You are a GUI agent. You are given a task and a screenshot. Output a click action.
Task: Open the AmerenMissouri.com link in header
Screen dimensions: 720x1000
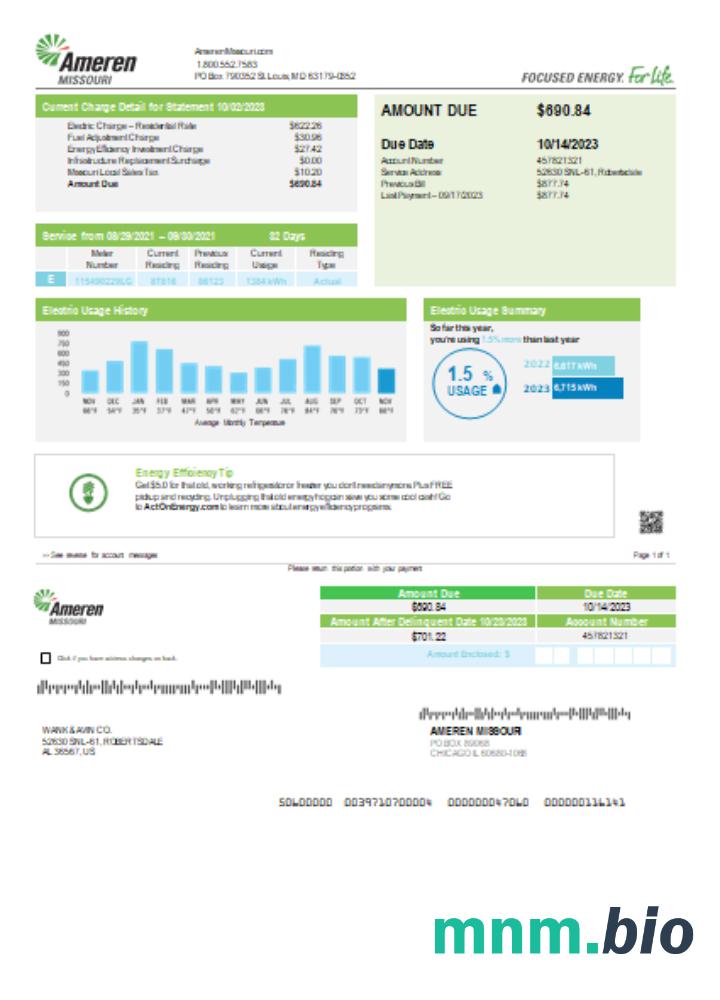(234, 51)
